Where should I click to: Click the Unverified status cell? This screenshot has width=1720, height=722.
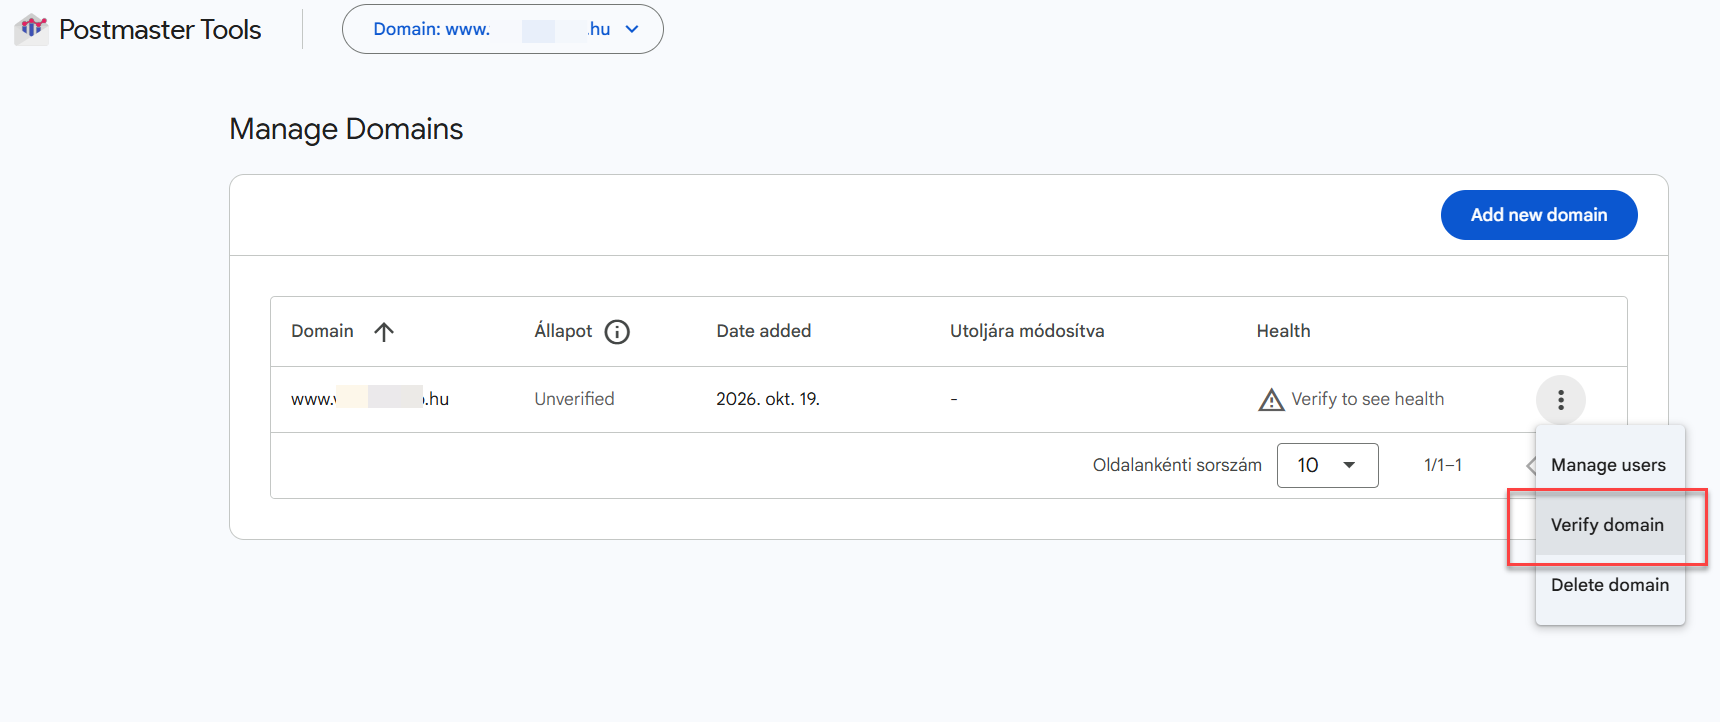[x=574, y=399]
